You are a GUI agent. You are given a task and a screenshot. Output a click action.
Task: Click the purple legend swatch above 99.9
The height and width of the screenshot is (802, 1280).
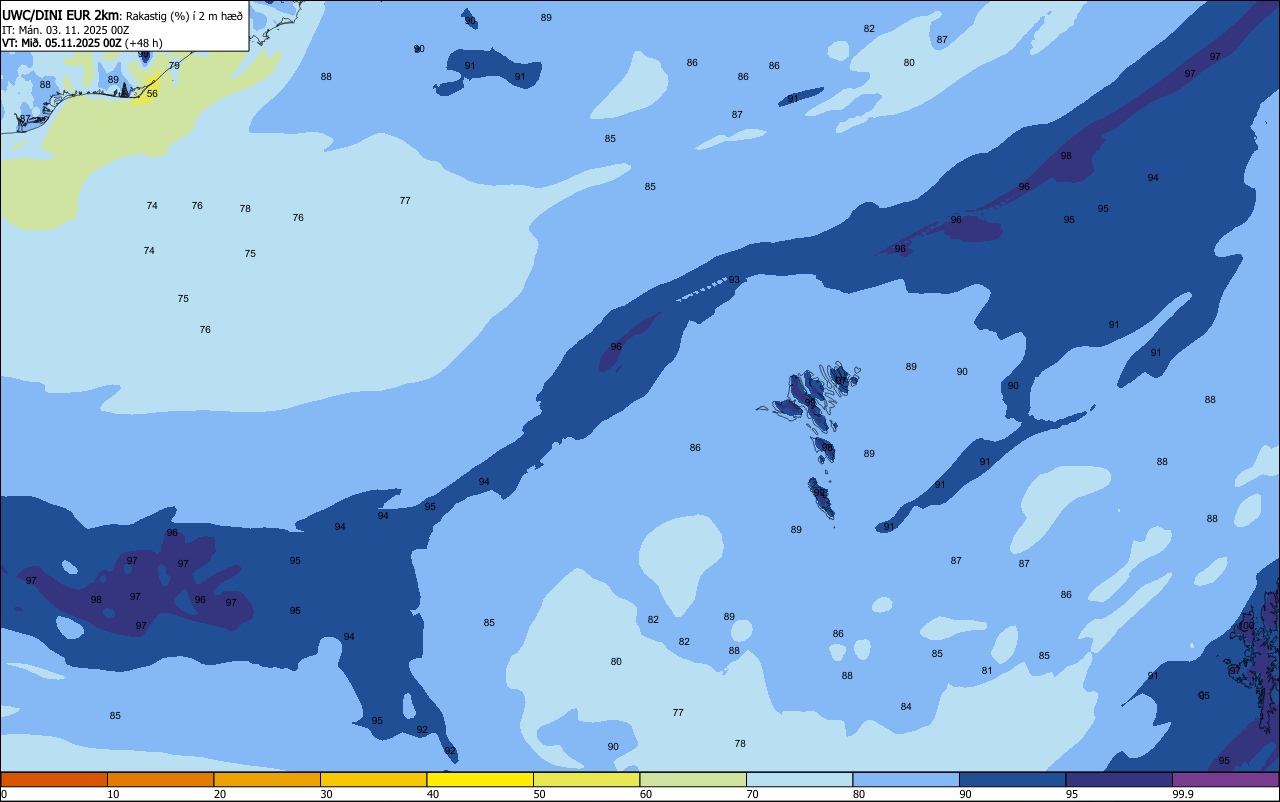tap(1225, 779)
